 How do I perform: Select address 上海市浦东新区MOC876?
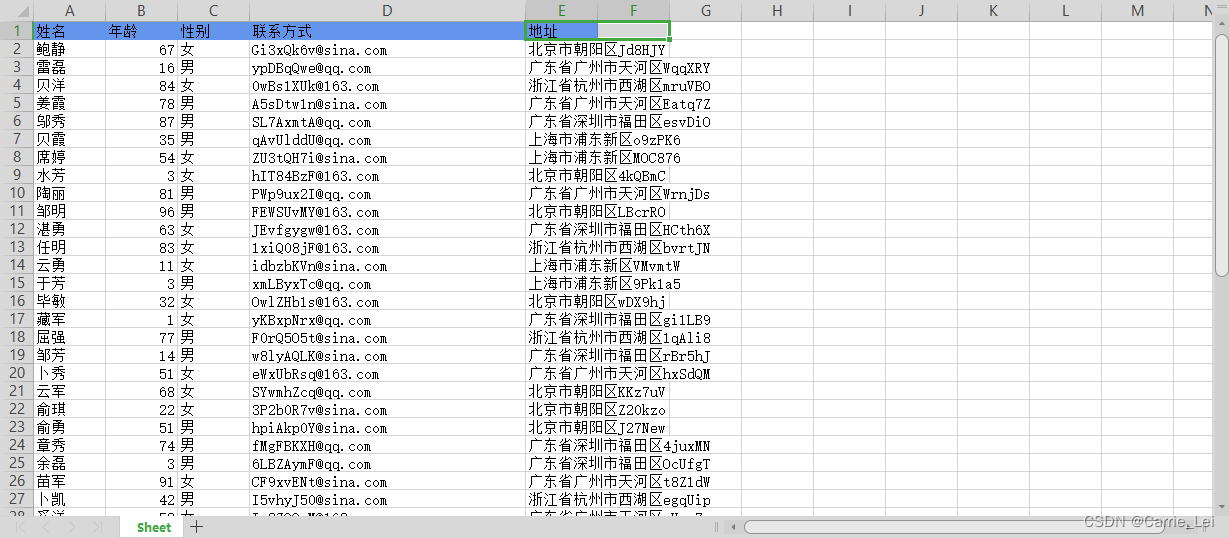(605, 157)
